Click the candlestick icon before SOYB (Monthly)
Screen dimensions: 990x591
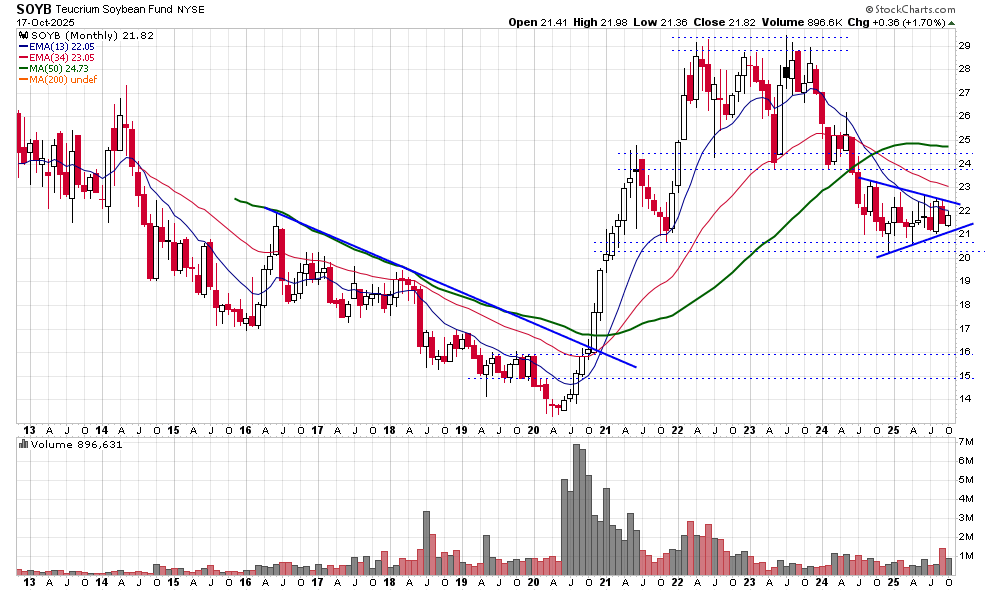coord(24,36)
